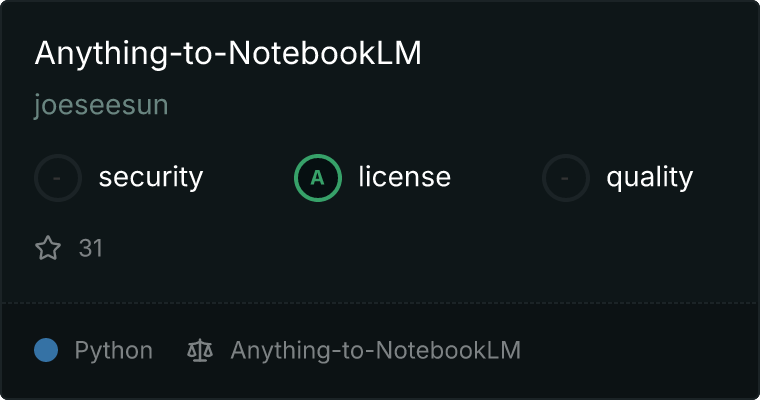Click the dash inside quality circle
This screenshot has width=760, height=400.
tap(565, 178)
